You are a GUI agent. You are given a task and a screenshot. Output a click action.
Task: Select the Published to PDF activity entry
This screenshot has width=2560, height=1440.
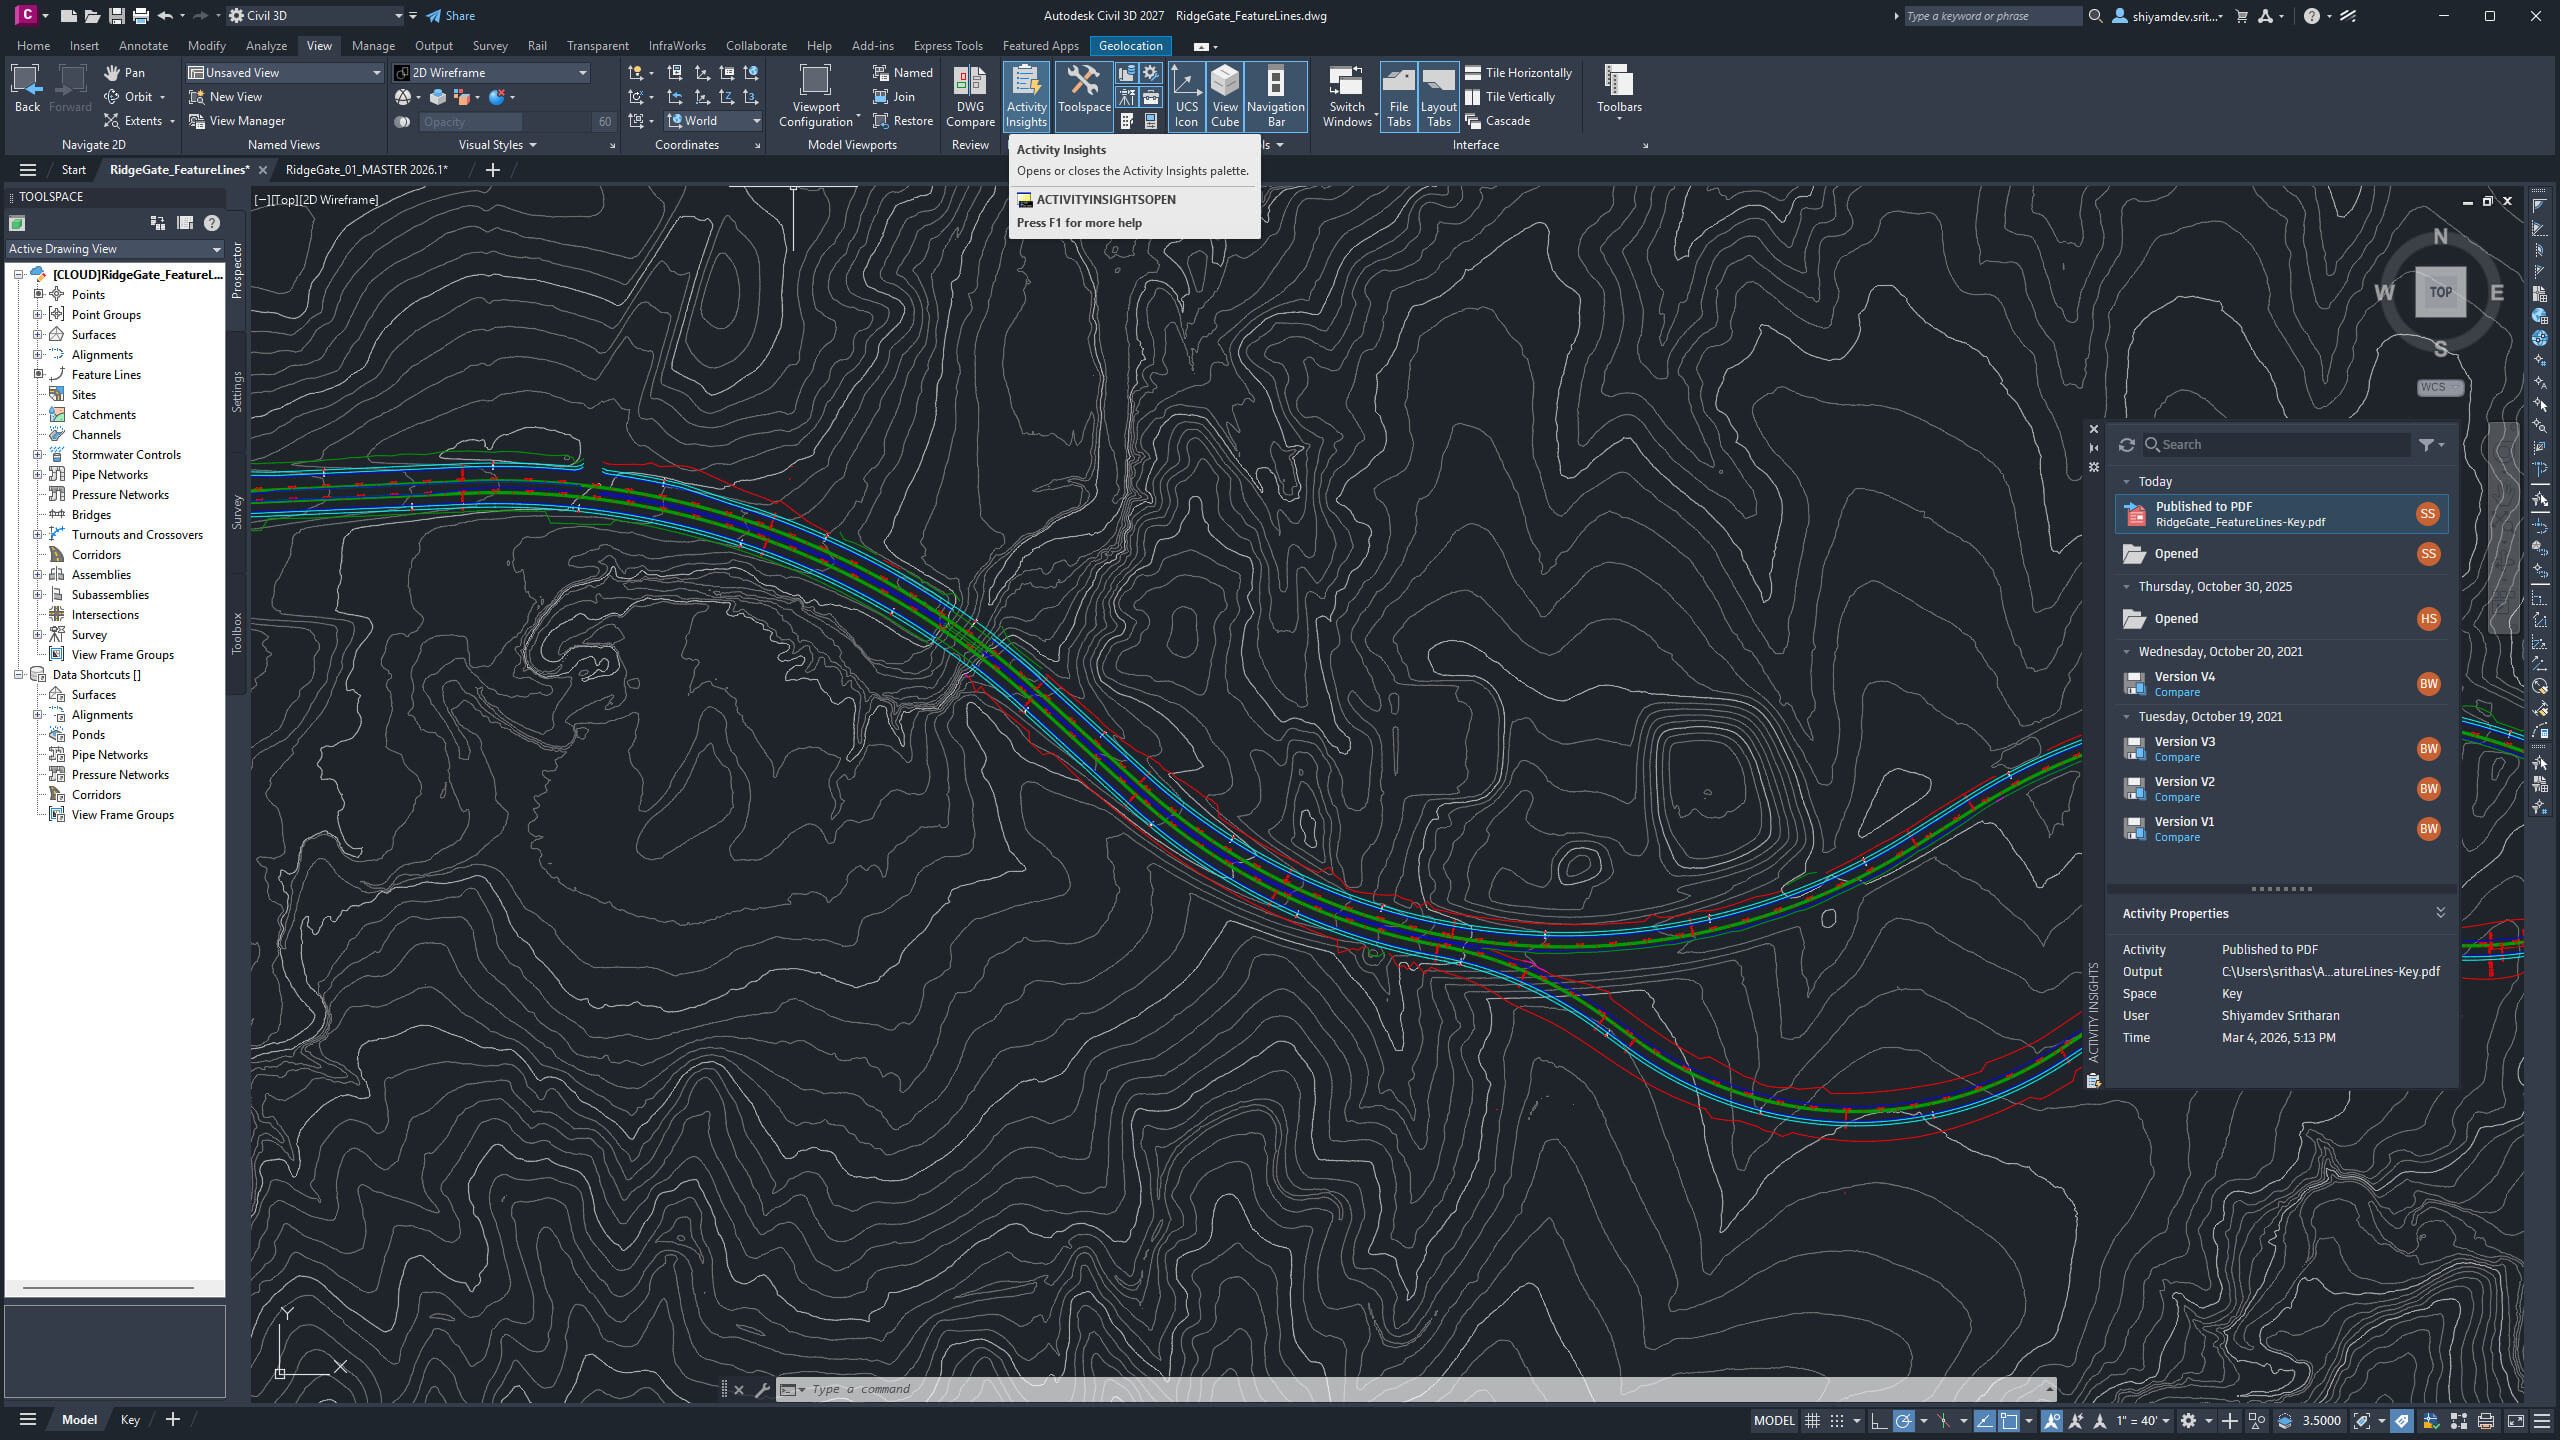point(2281,514)
